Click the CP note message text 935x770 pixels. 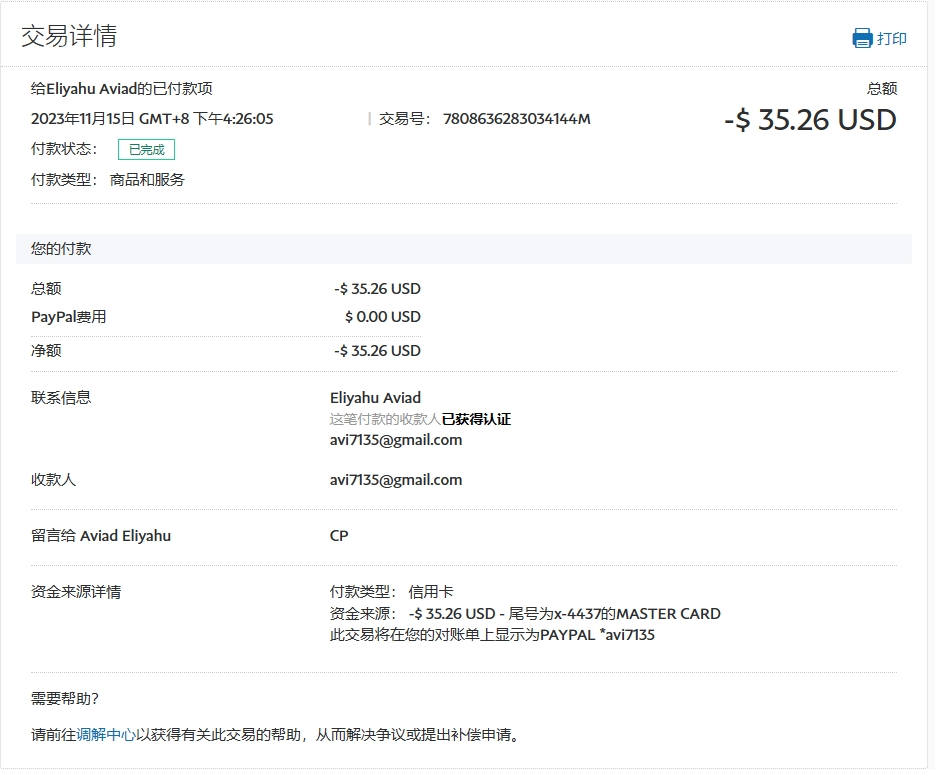click(339, 536)
